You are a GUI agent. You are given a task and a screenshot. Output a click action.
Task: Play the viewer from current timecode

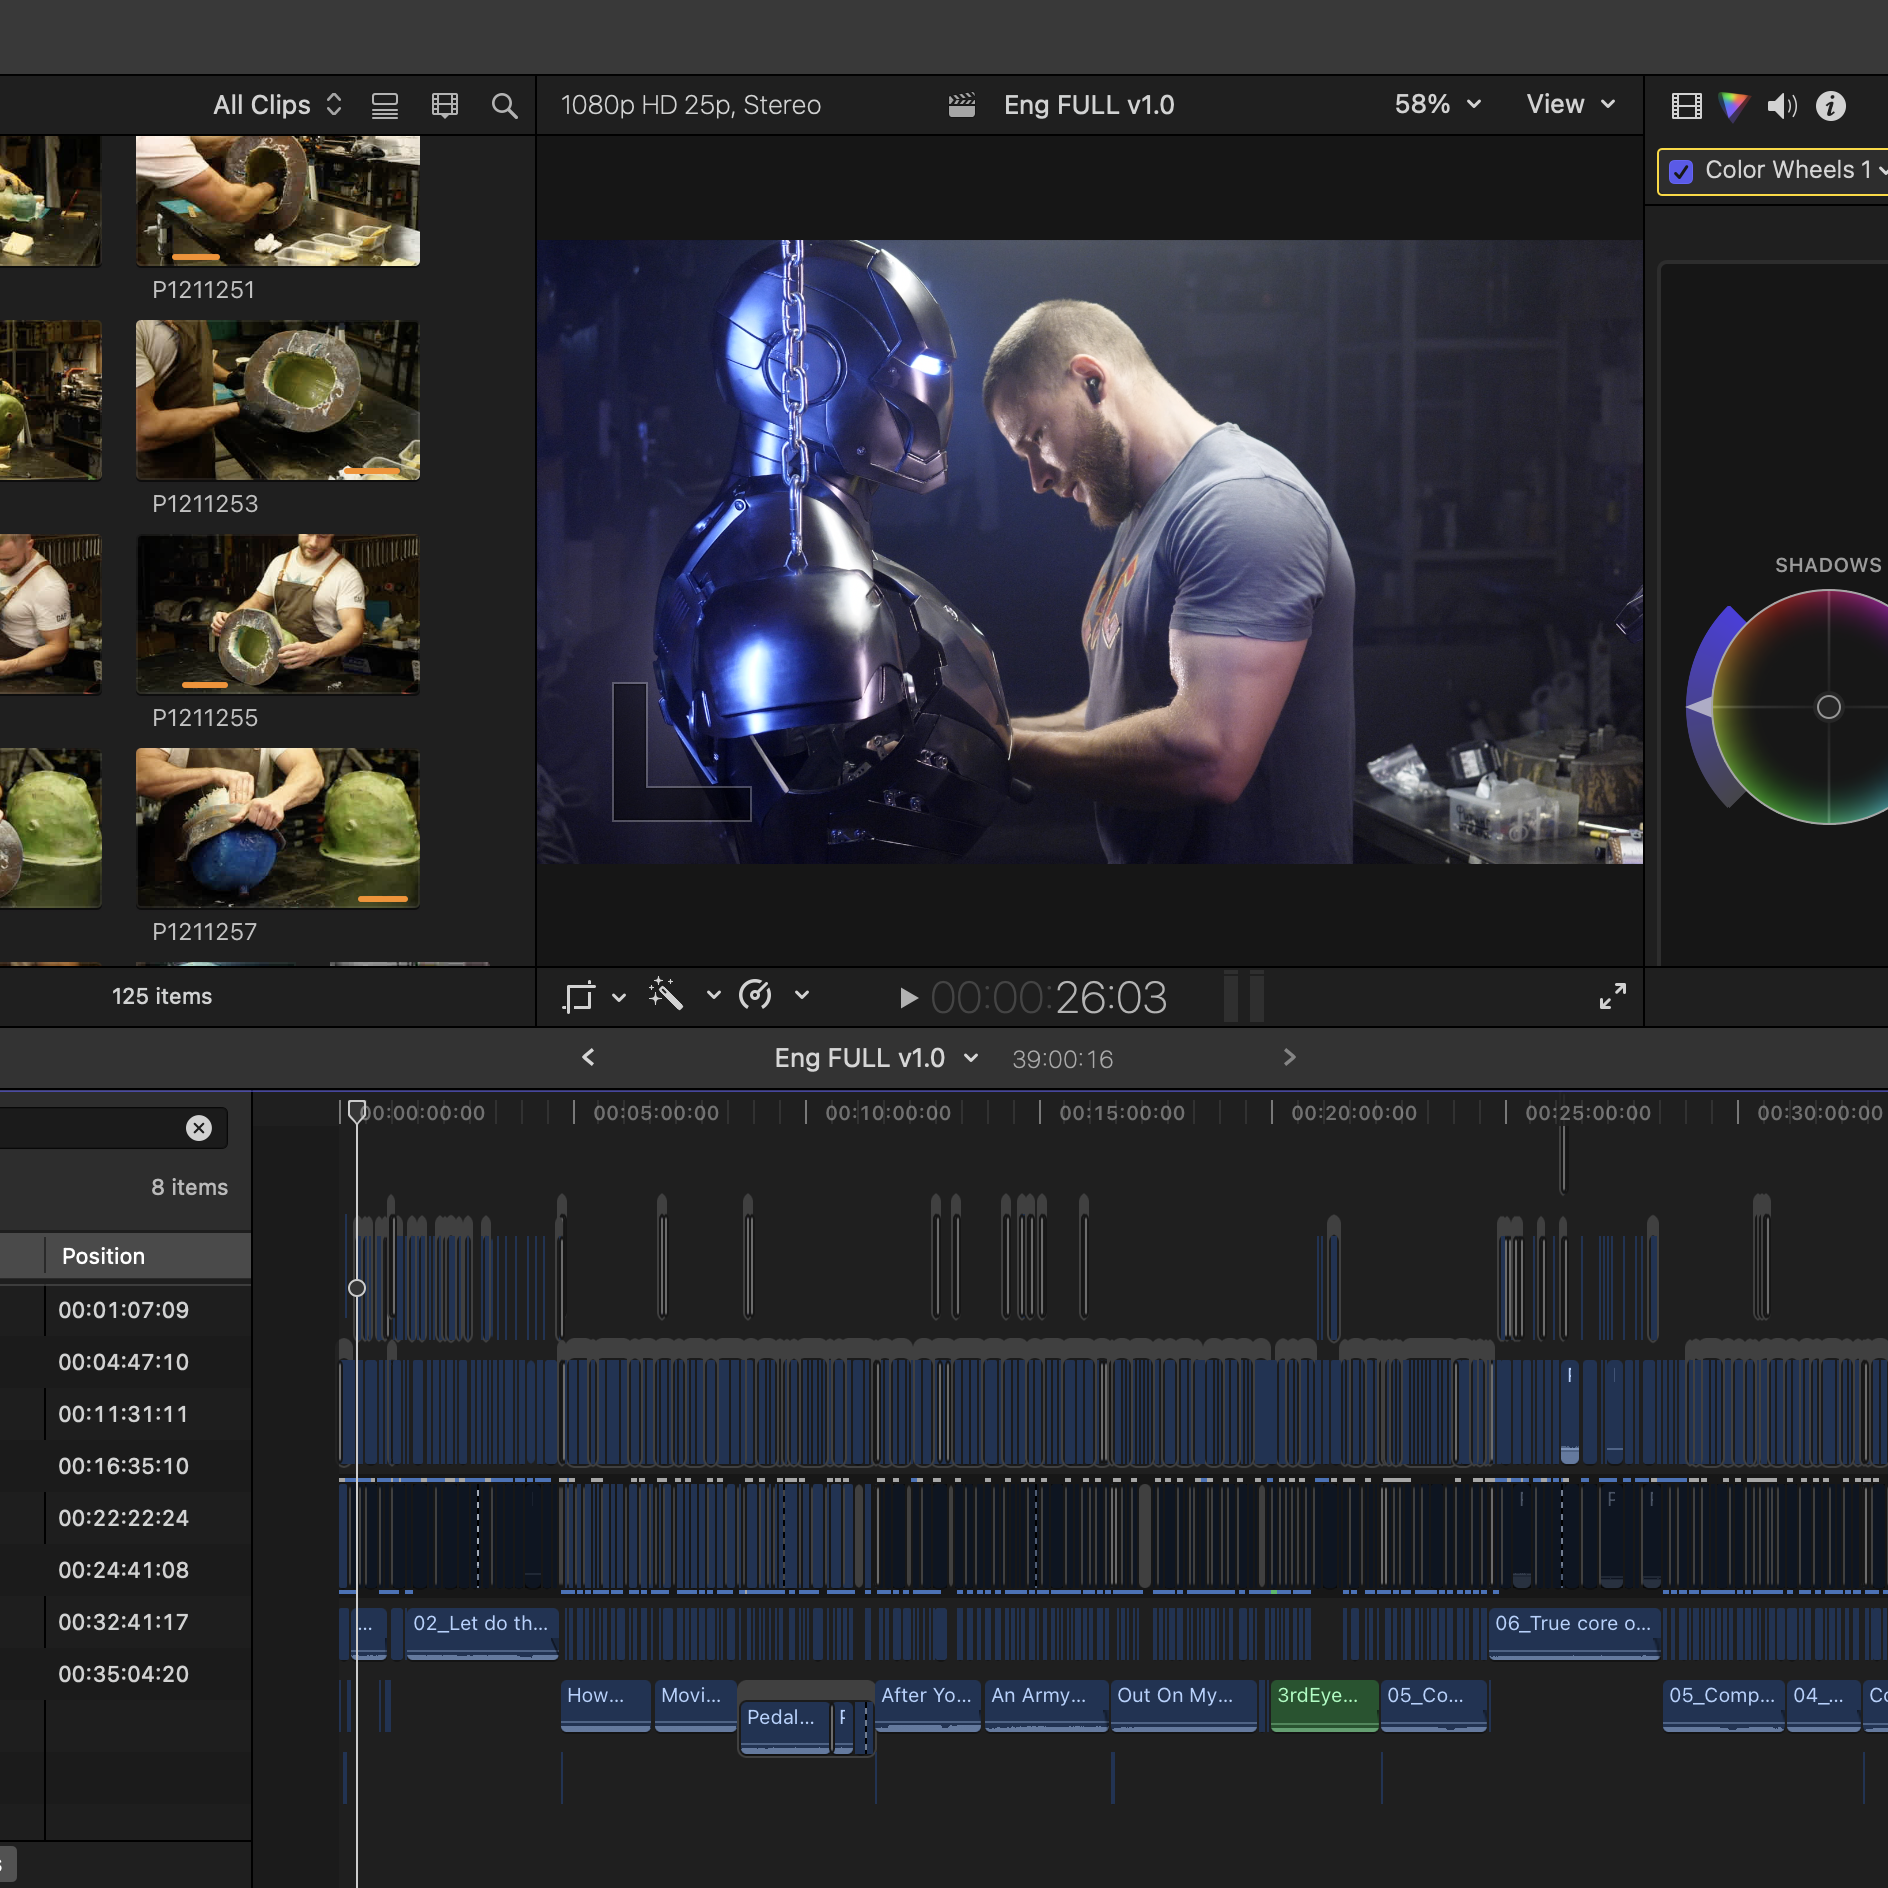[x=908, y=997]
